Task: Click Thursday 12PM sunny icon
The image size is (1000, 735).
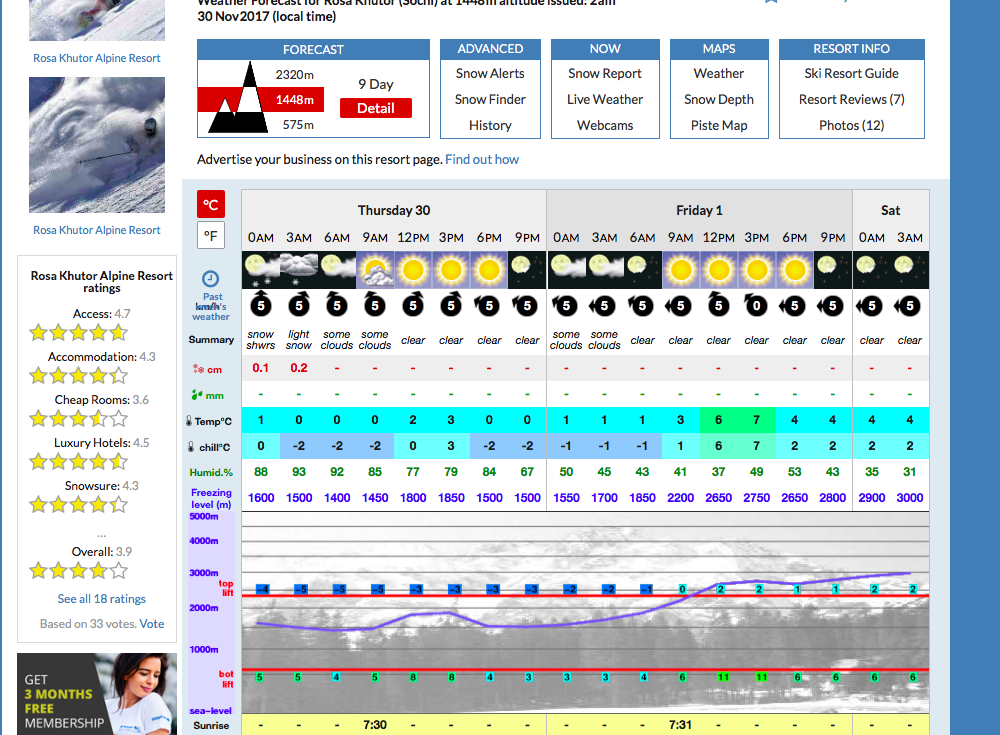Action: pos(413,270)
